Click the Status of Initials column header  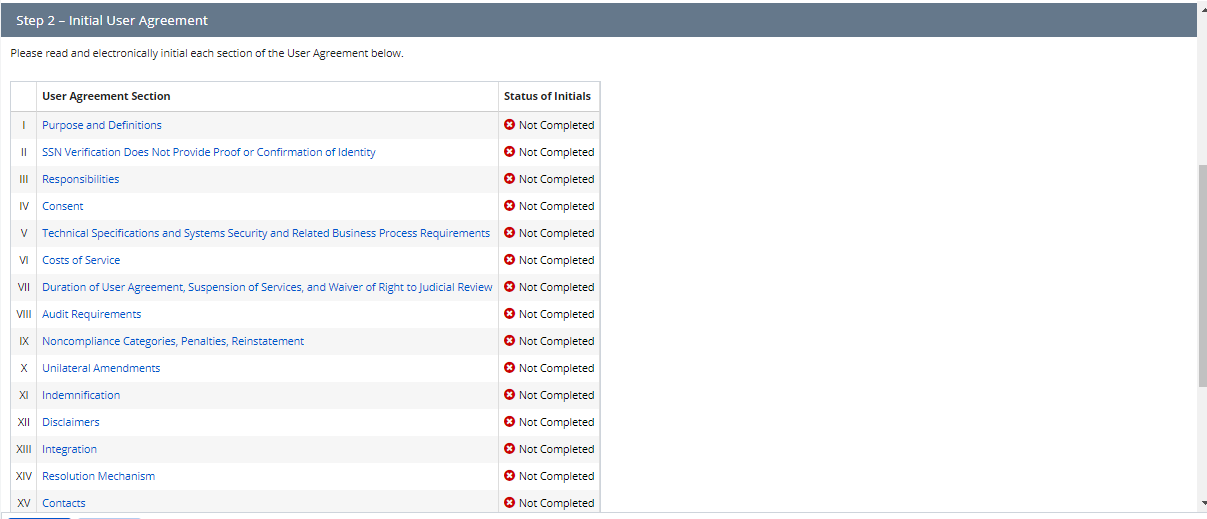547,96
